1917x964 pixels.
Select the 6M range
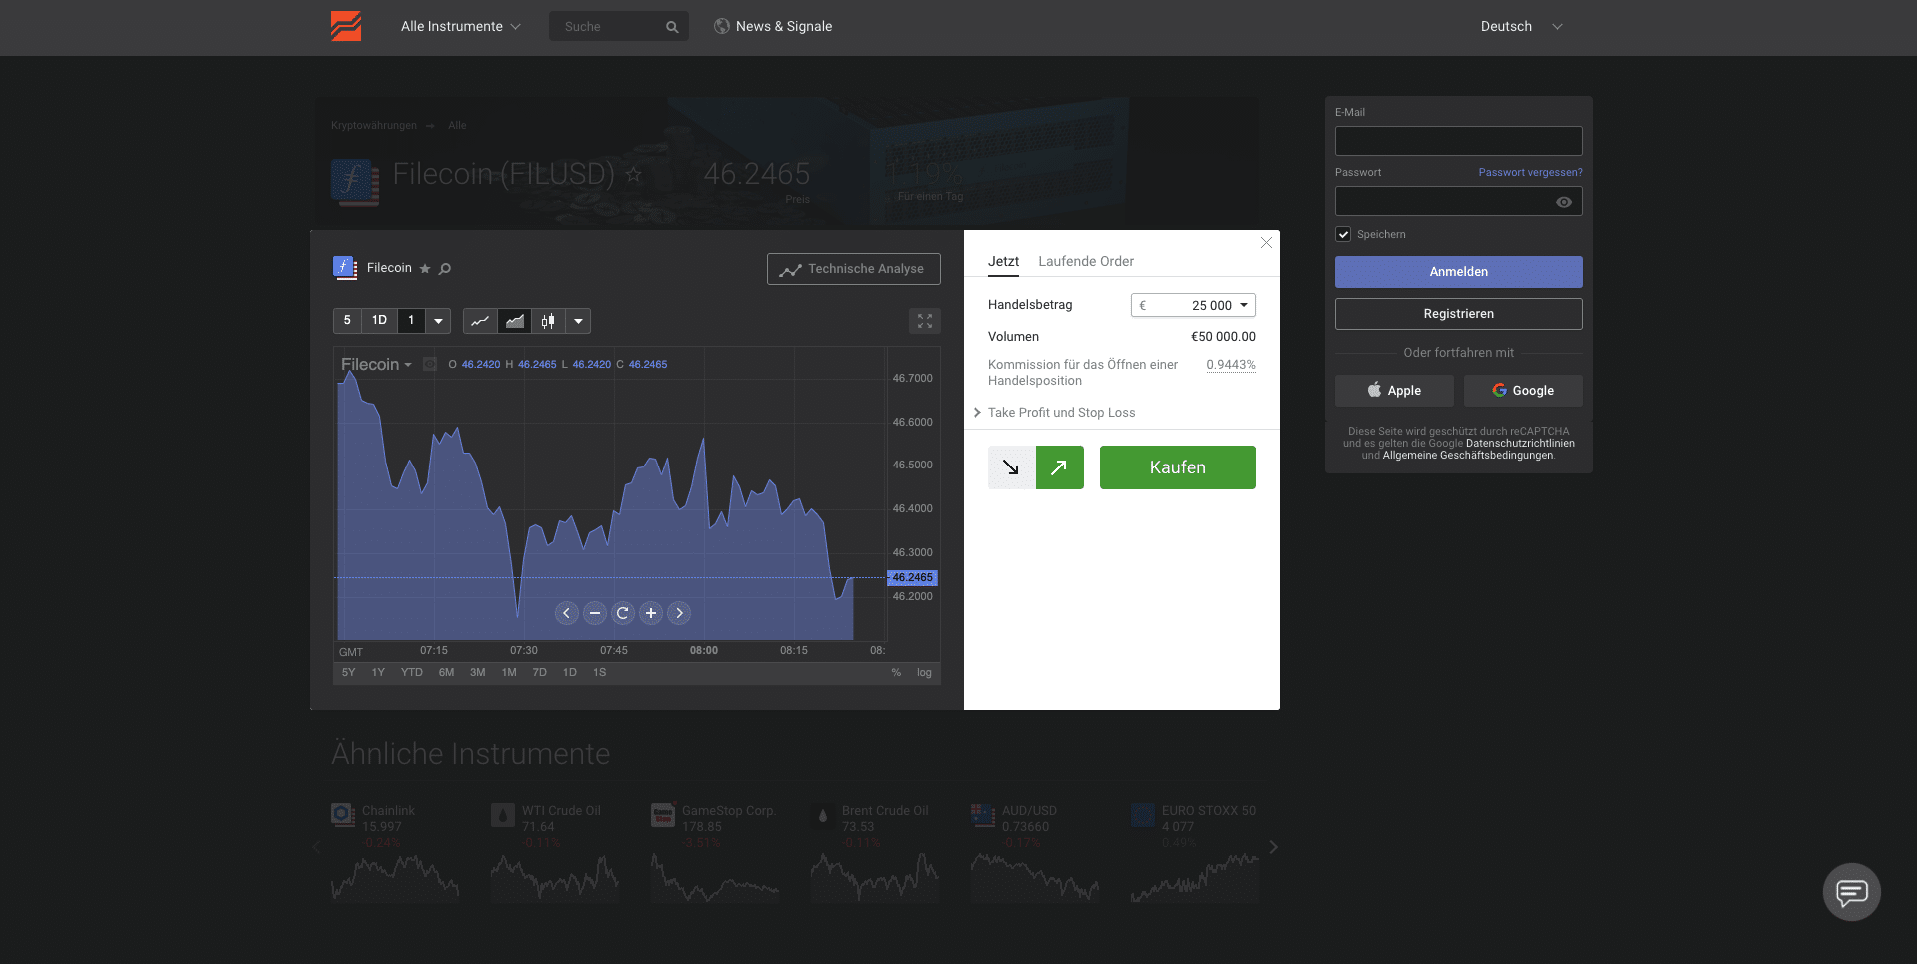pos(446,673)
